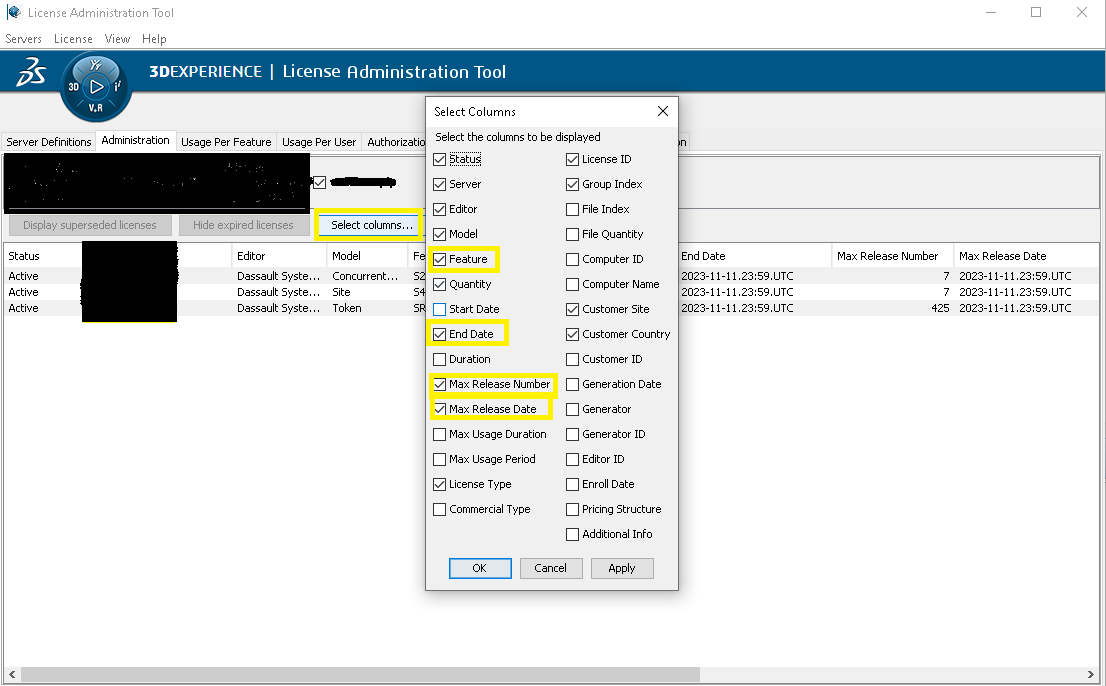Screen dimensions: 1106x686
Task: Close the Select Columns dialog
Action: (x=662, y=112)
